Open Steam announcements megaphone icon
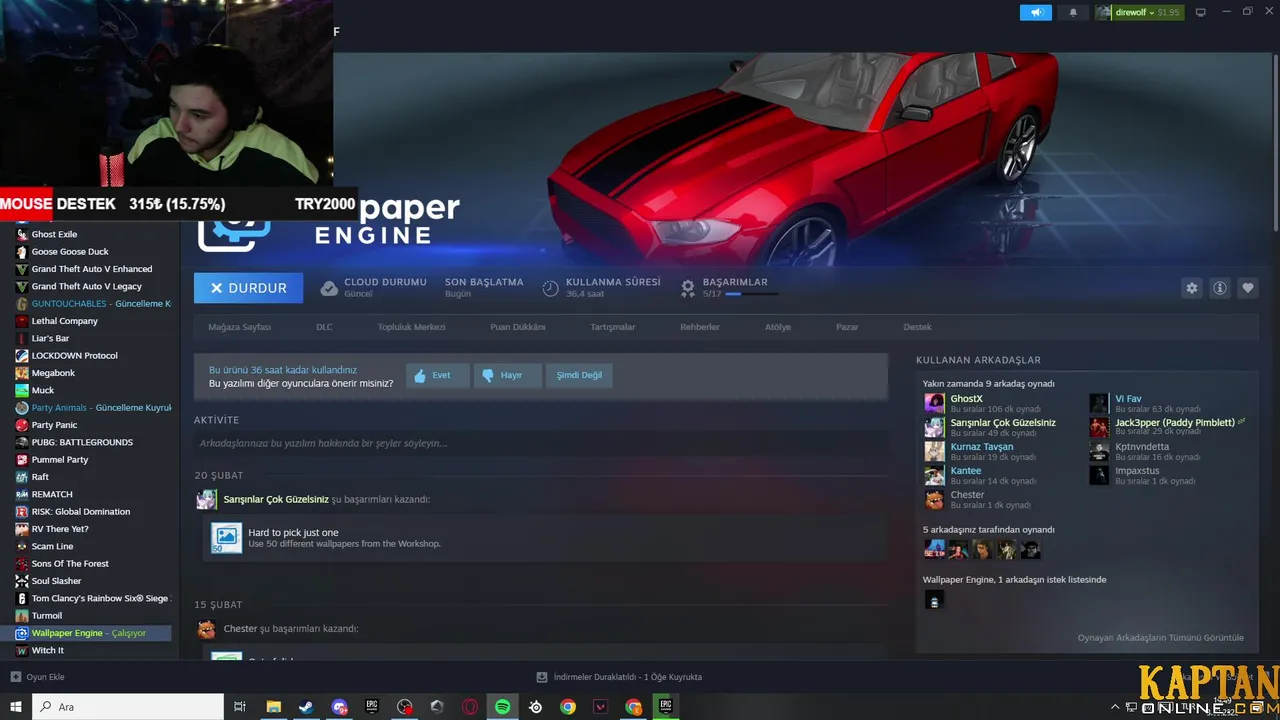Viewport: 1280px width, 720px height. 1036,12
